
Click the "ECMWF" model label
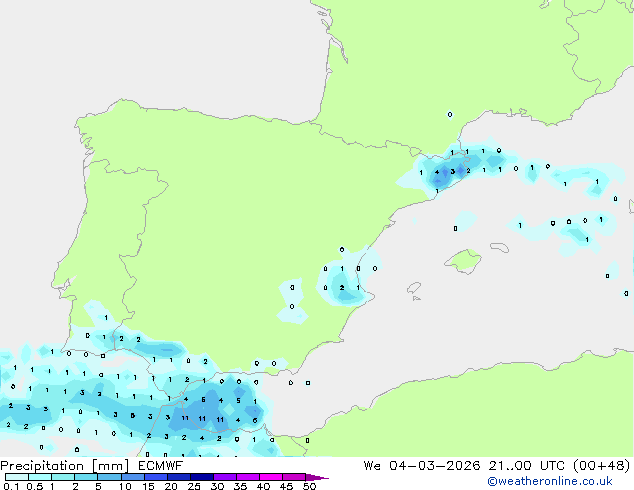[x=161, y=466]
